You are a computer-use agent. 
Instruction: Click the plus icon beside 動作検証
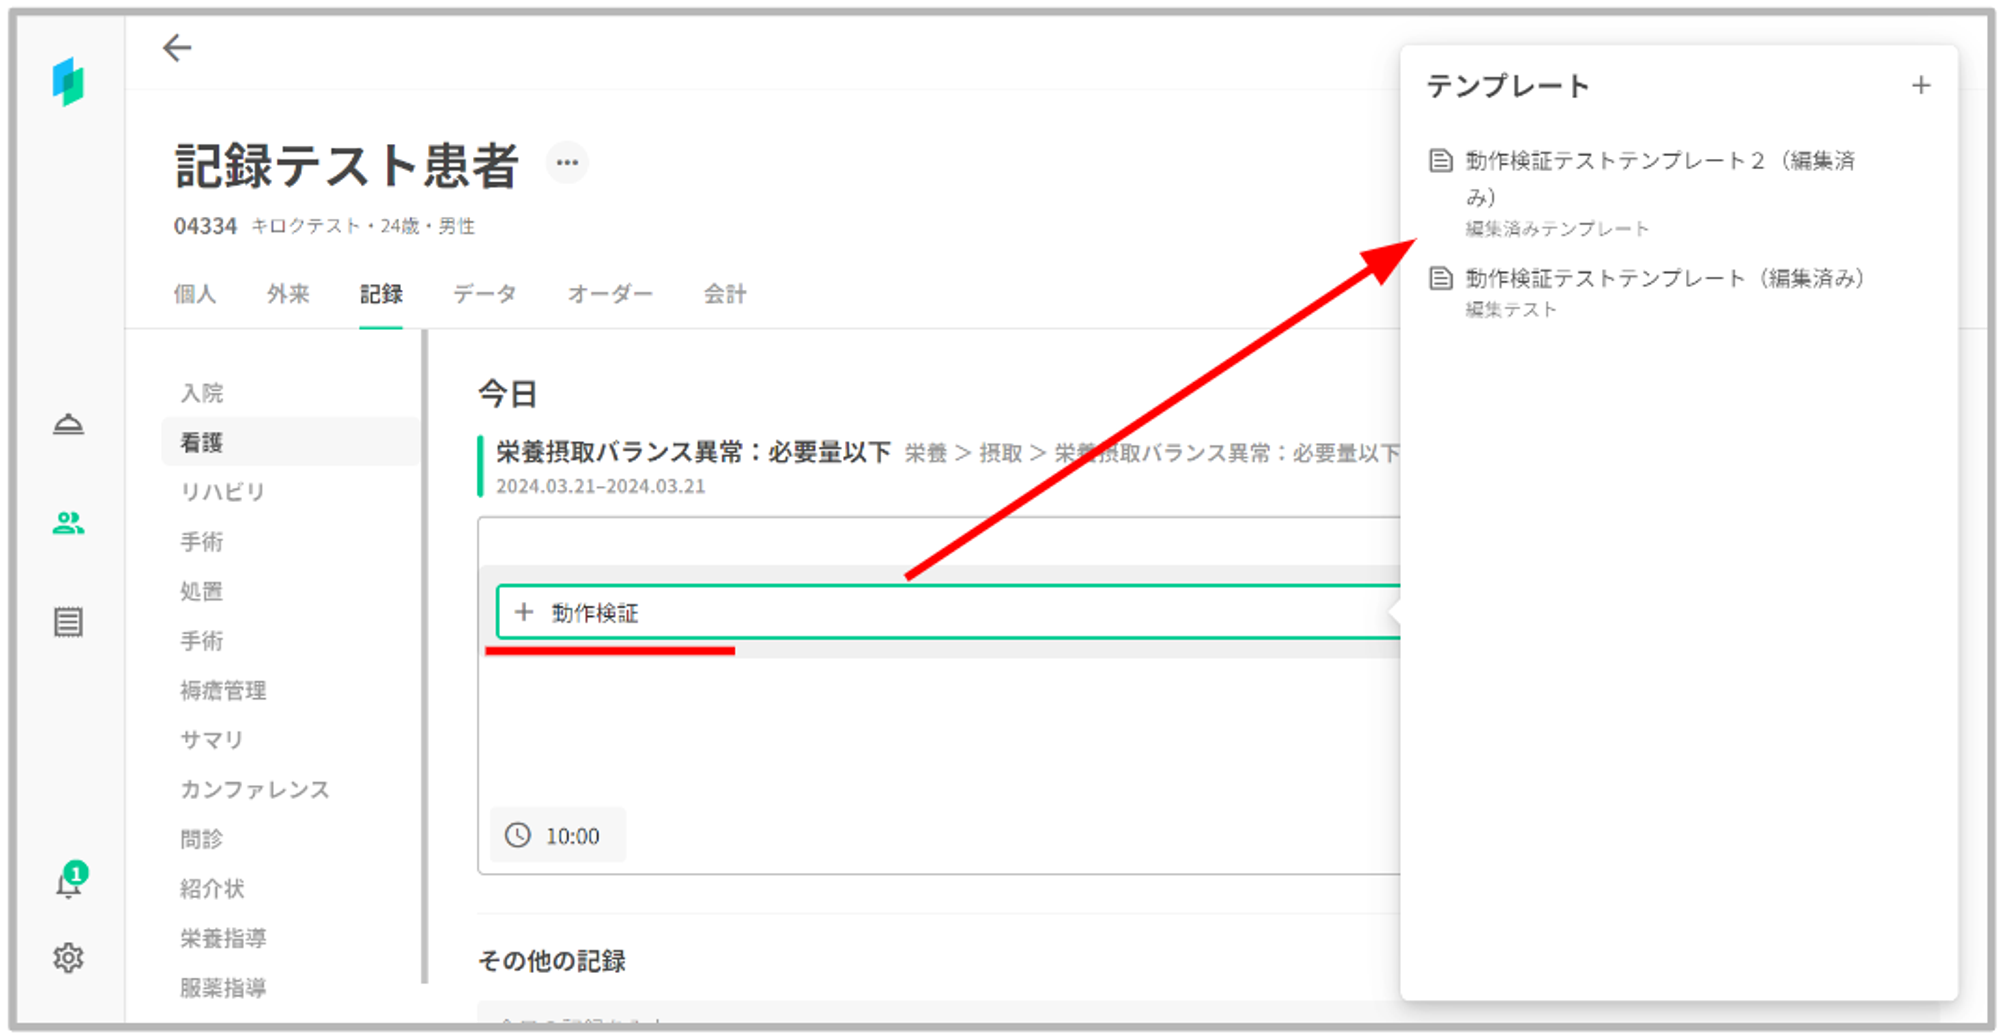pyautogui.click(x=524, y=612)
